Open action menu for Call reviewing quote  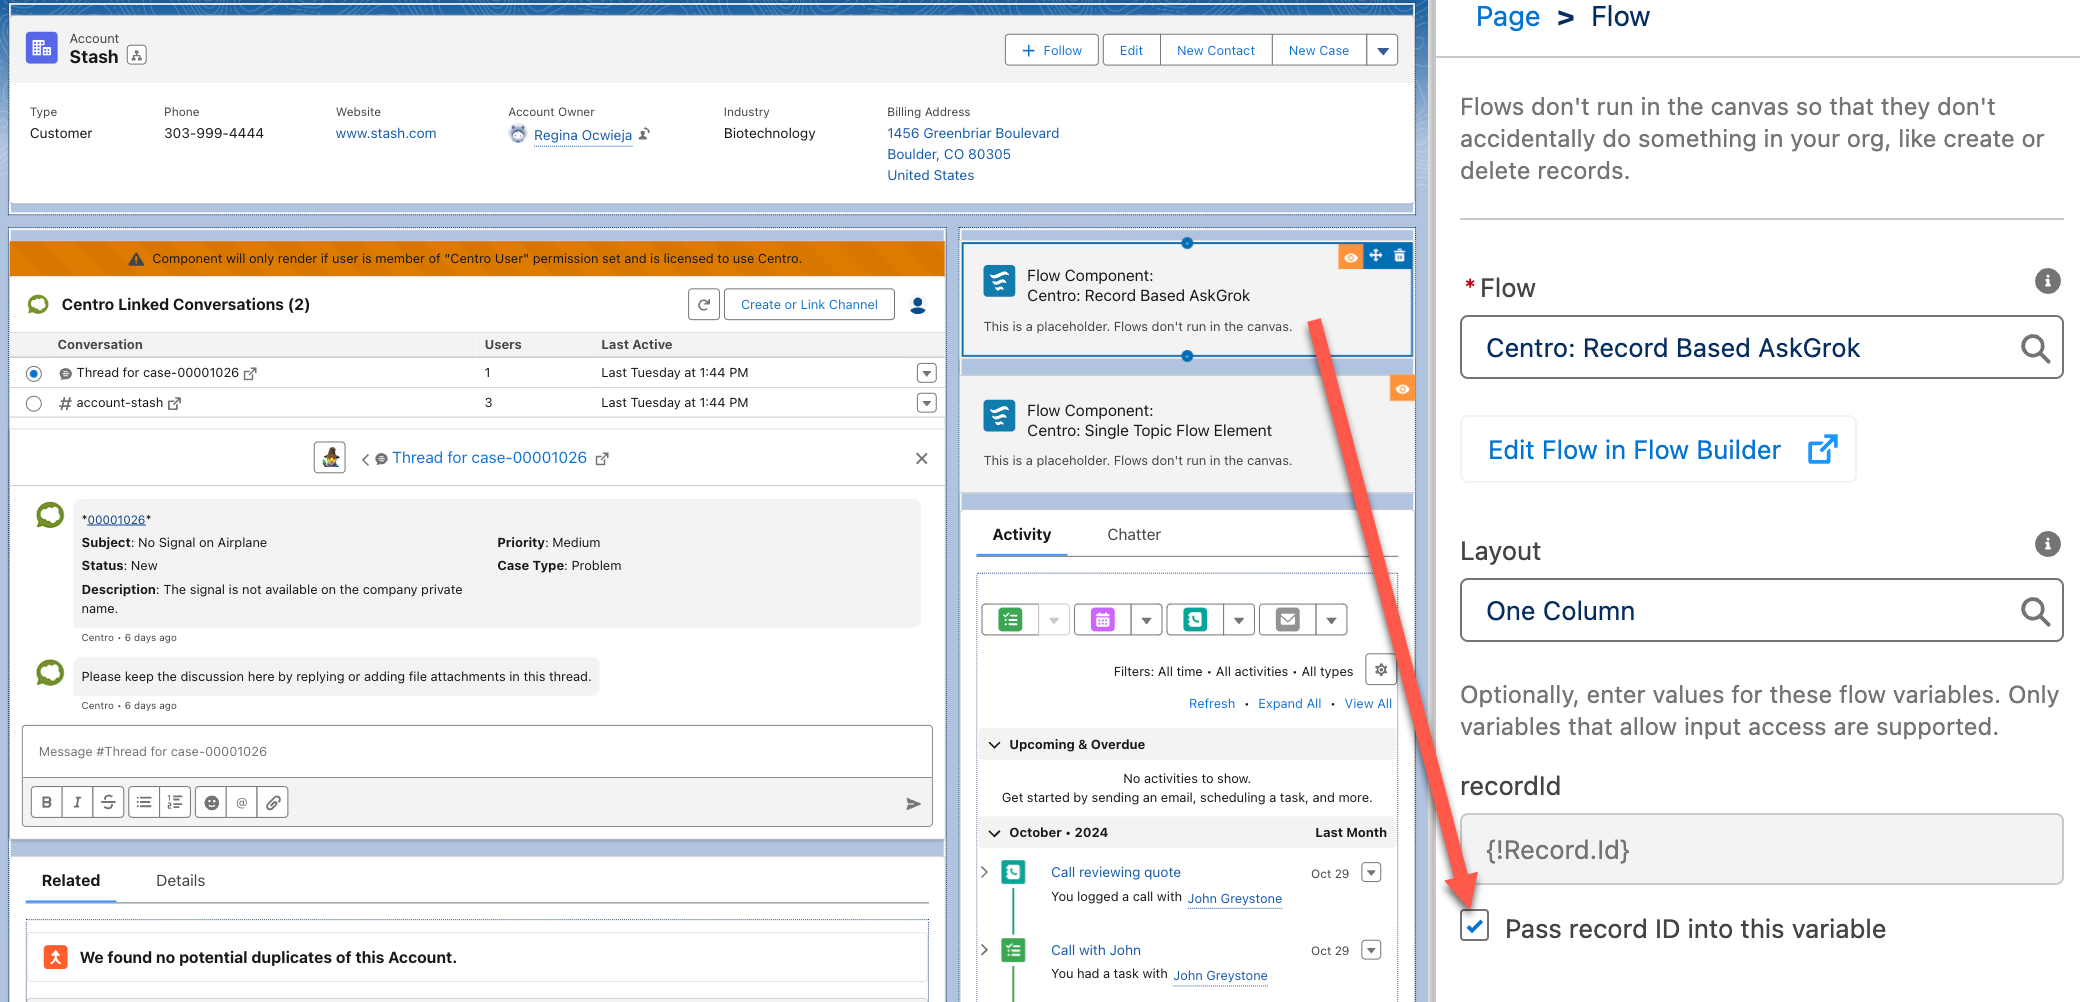pyautogui.click(x=1372, y=872)
